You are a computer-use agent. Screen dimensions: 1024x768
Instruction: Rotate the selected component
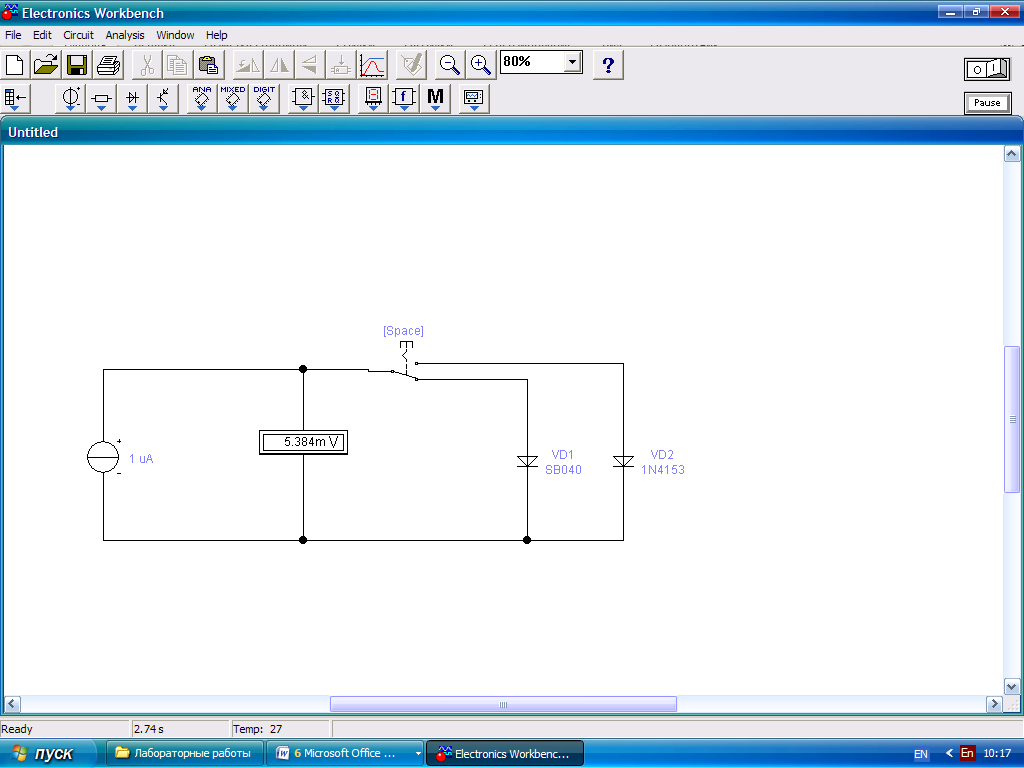[x=248, y=65]
